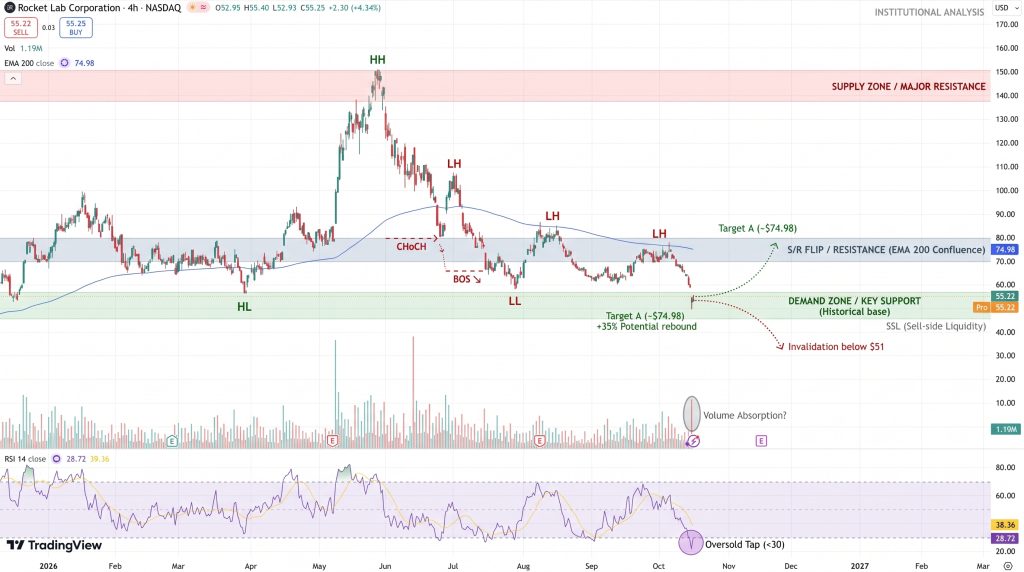The width and height of the screenshot is (1024, 572).
Task: Select the EMA 200 close legend entry
Action: click(x=29, y=63)
